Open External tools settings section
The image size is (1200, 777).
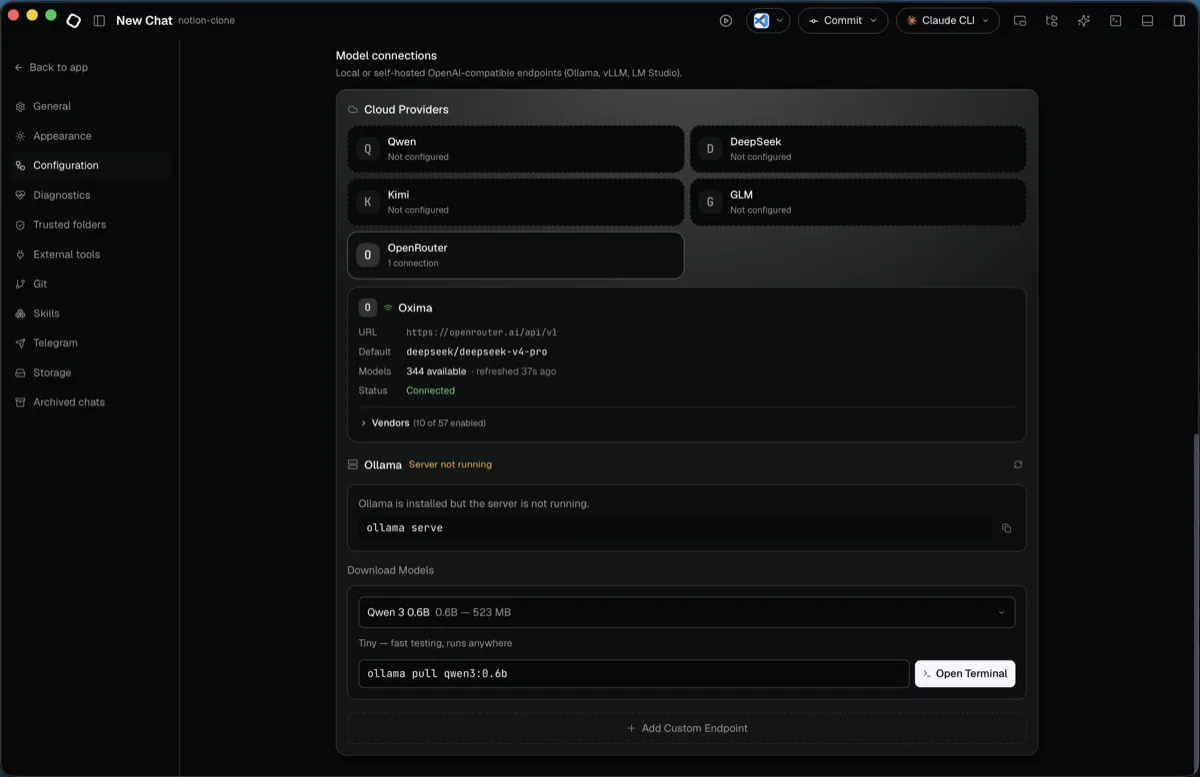tap(88, 254)
